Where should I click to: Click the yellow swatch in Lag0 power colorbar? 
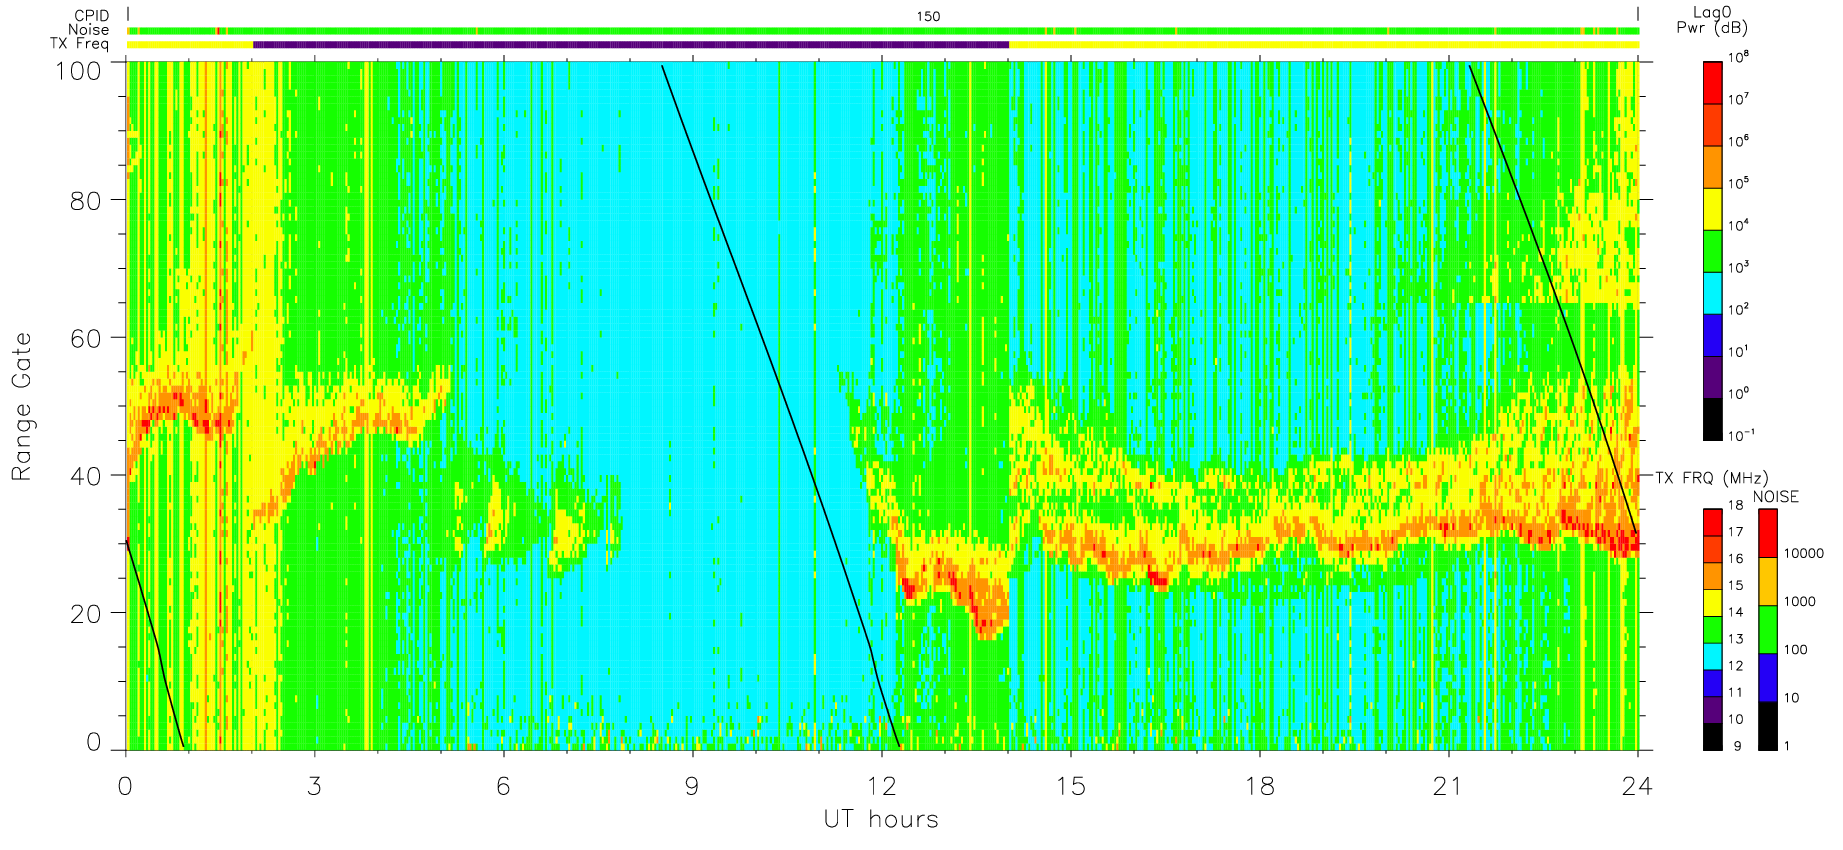coord(1712,209)
